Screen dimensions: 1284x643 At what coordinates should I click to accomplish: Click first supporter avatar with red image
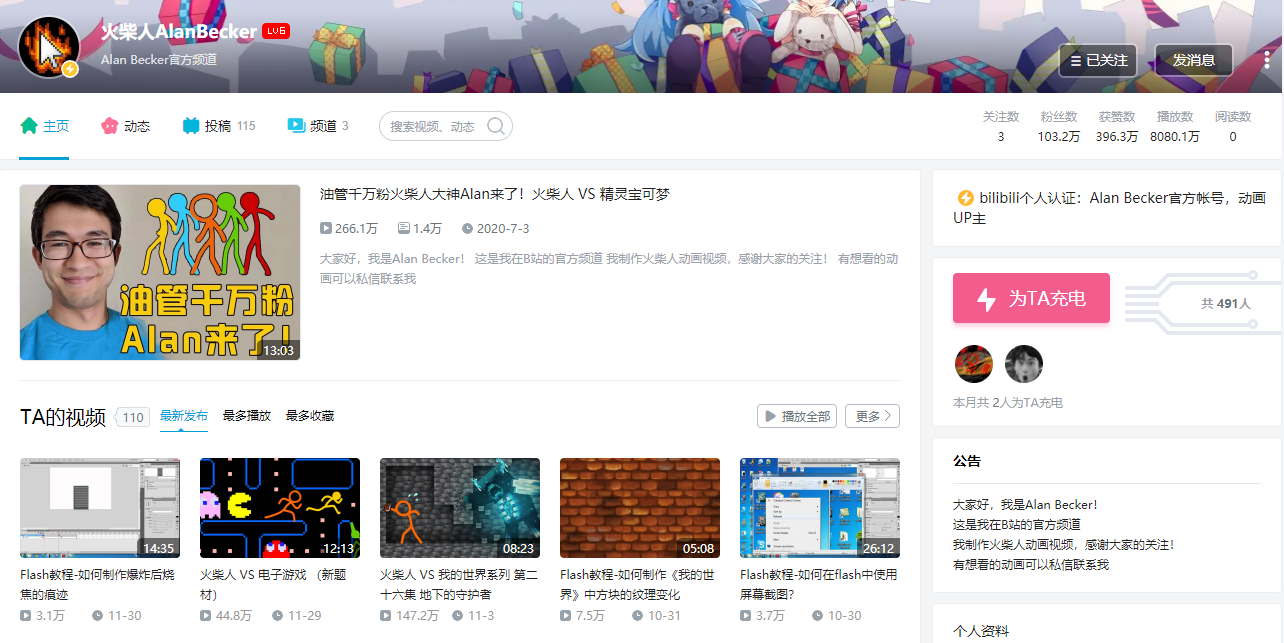coord(974,364)
